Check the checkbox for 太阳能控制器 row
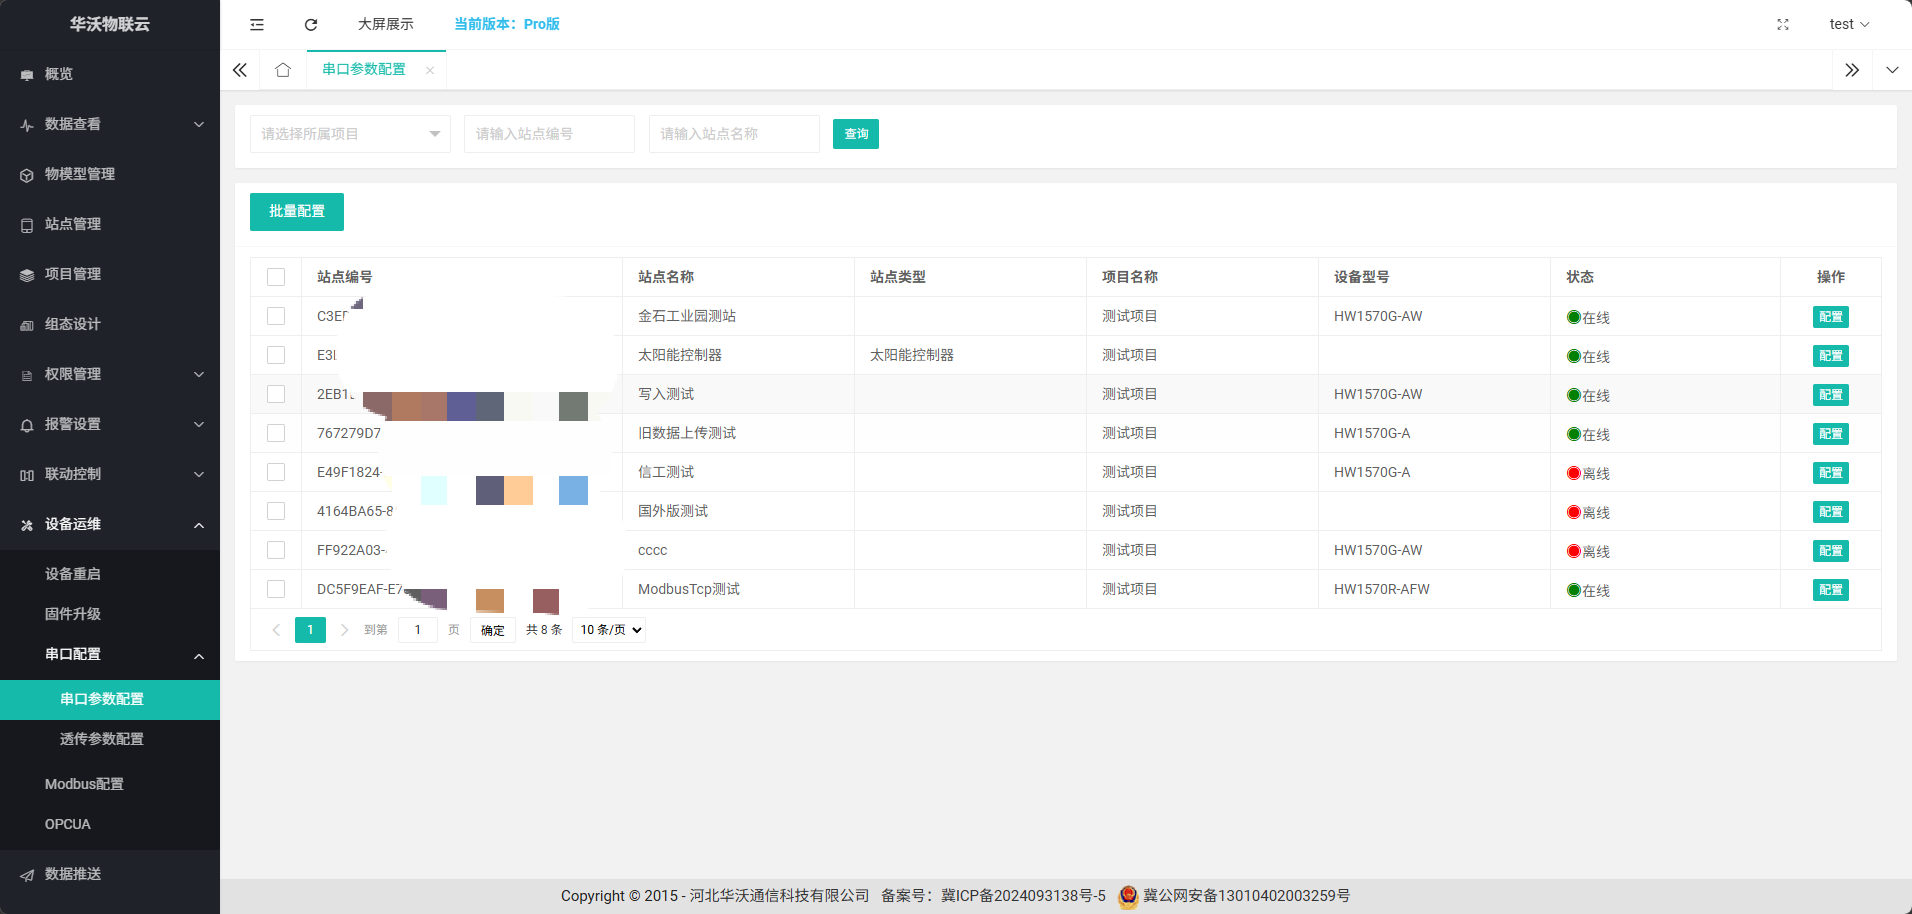 (276, 355)
